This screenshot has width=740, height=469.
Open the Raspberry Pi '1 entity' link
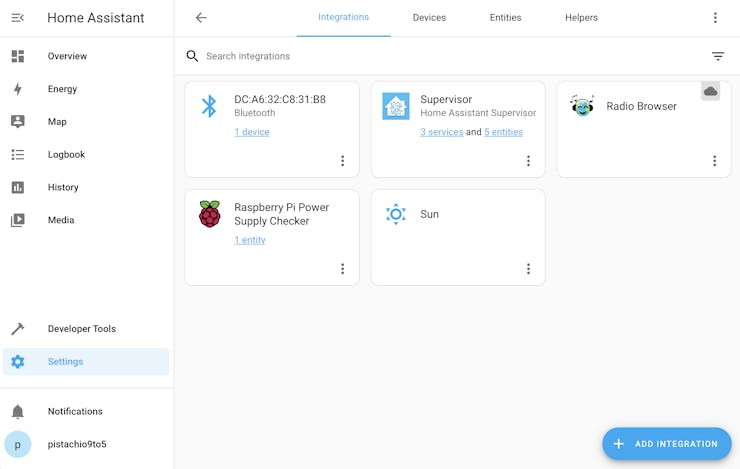tap(250, 240)
